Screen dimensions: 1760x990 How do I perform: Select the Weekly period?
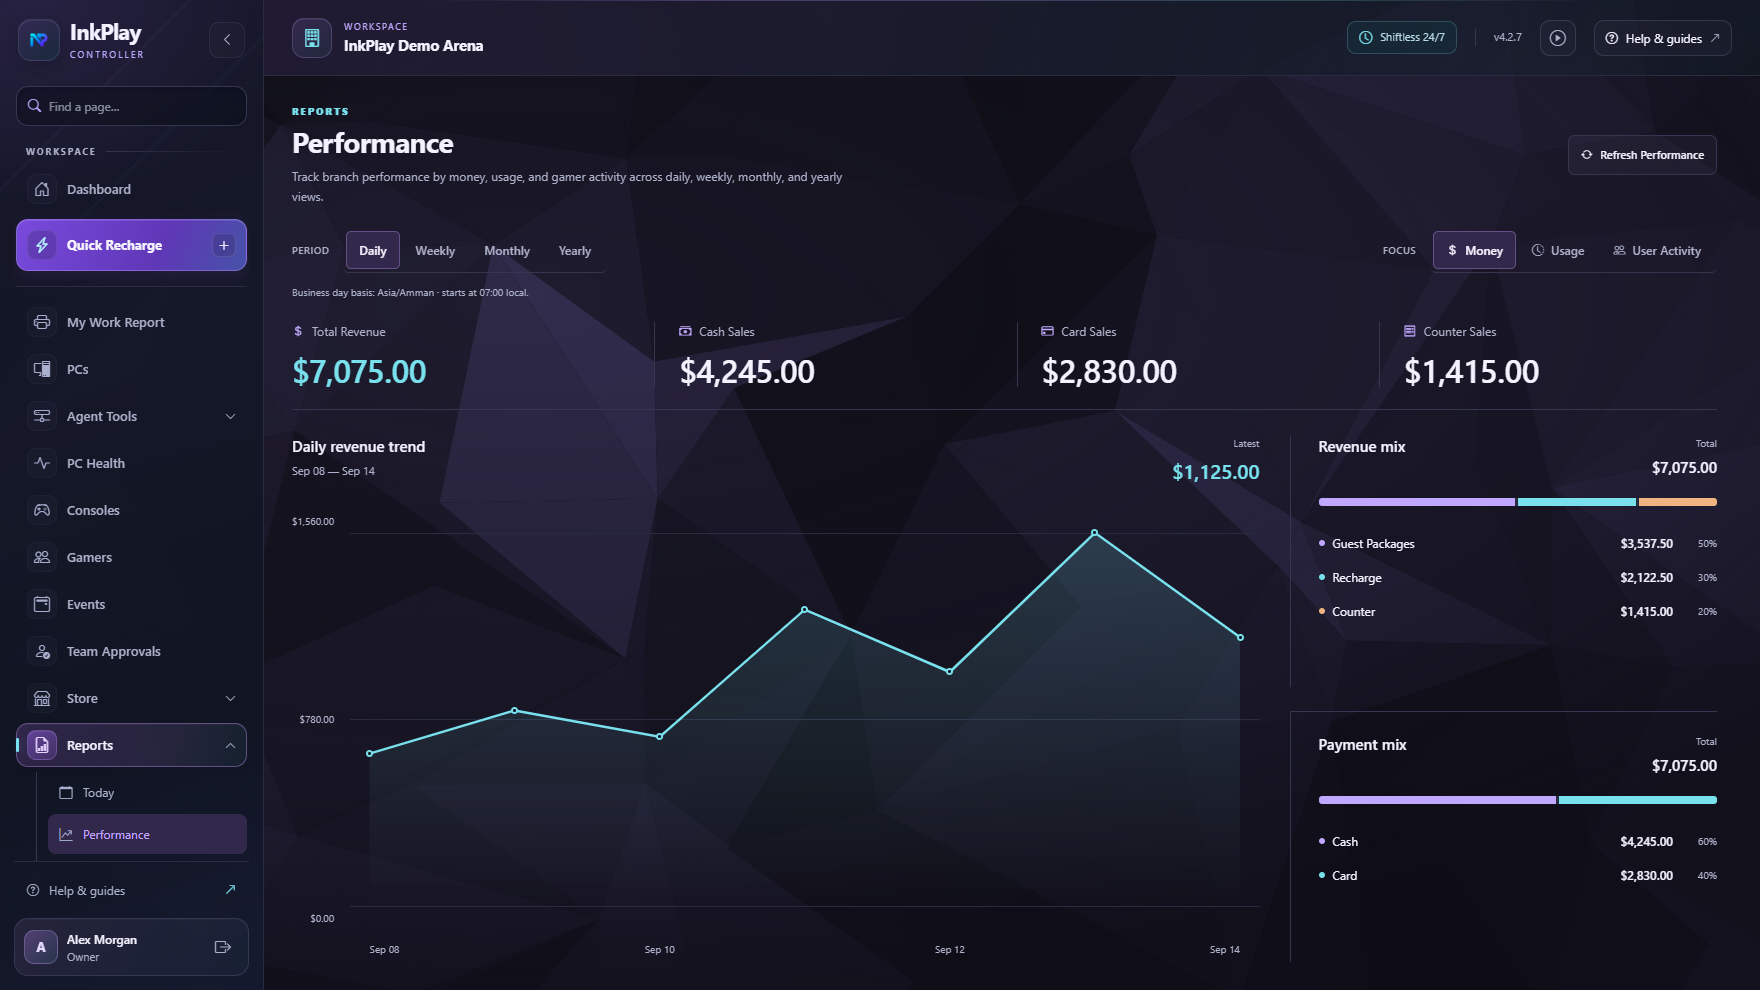[435, 251]
